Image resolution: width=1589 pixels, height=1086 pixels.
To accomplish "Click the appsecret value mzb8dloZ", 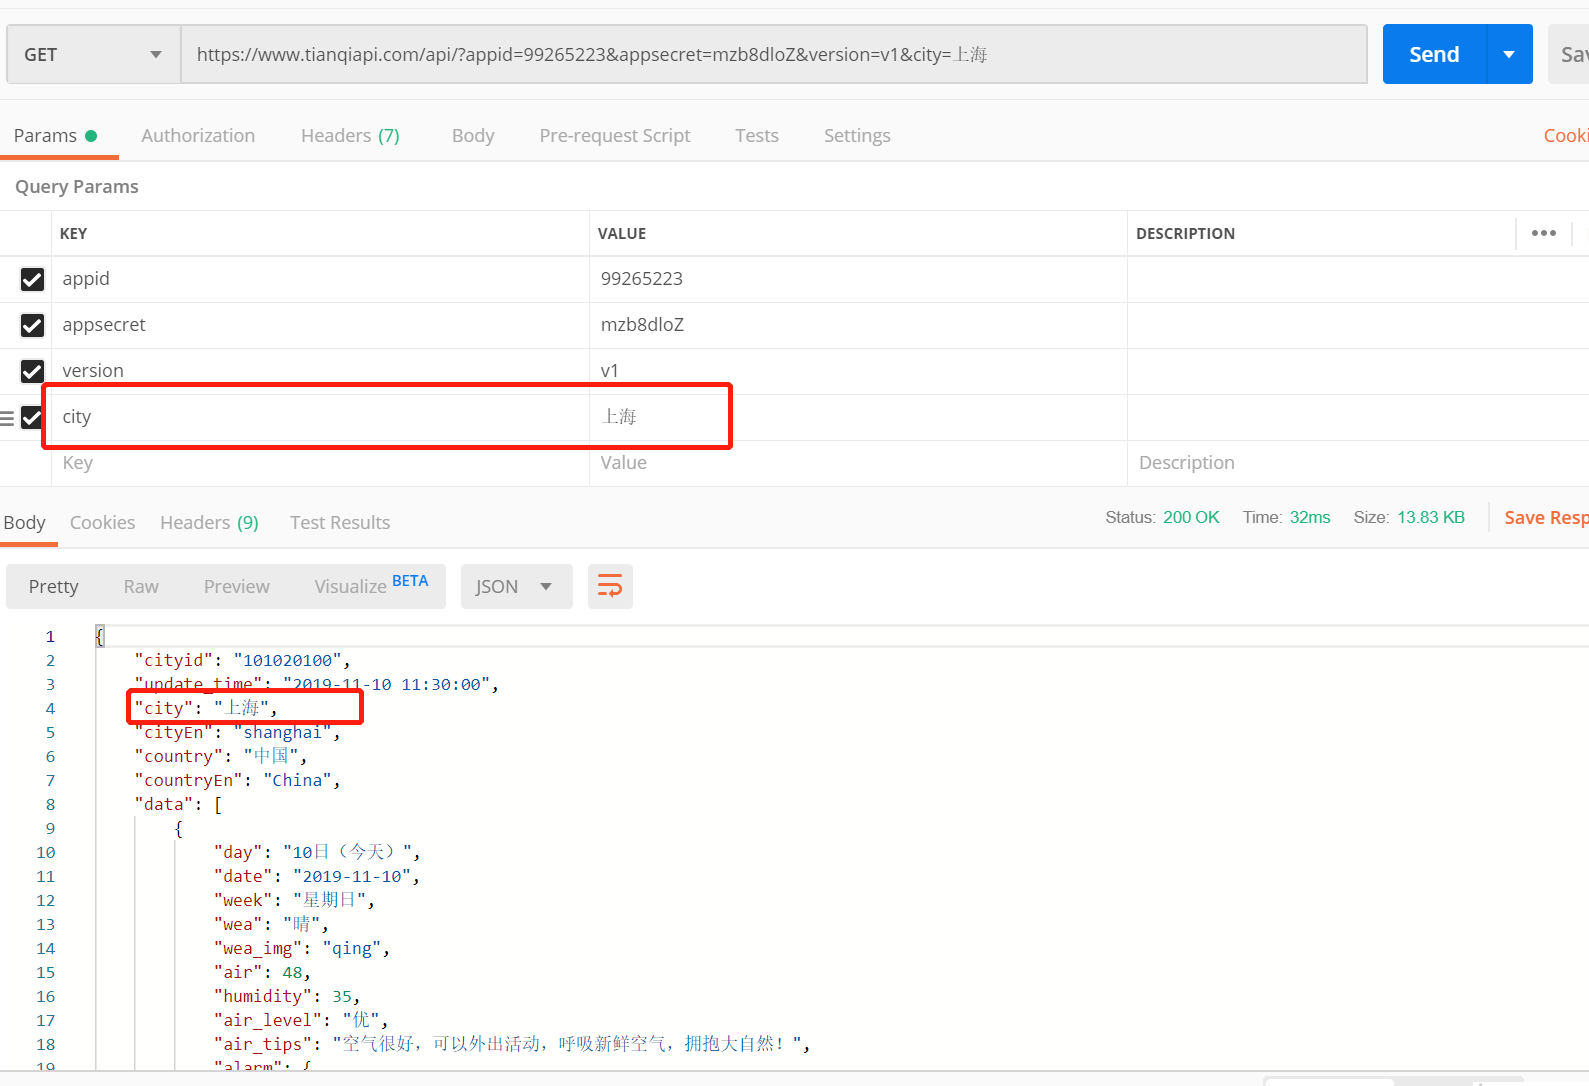I will (x=858, y=325).
